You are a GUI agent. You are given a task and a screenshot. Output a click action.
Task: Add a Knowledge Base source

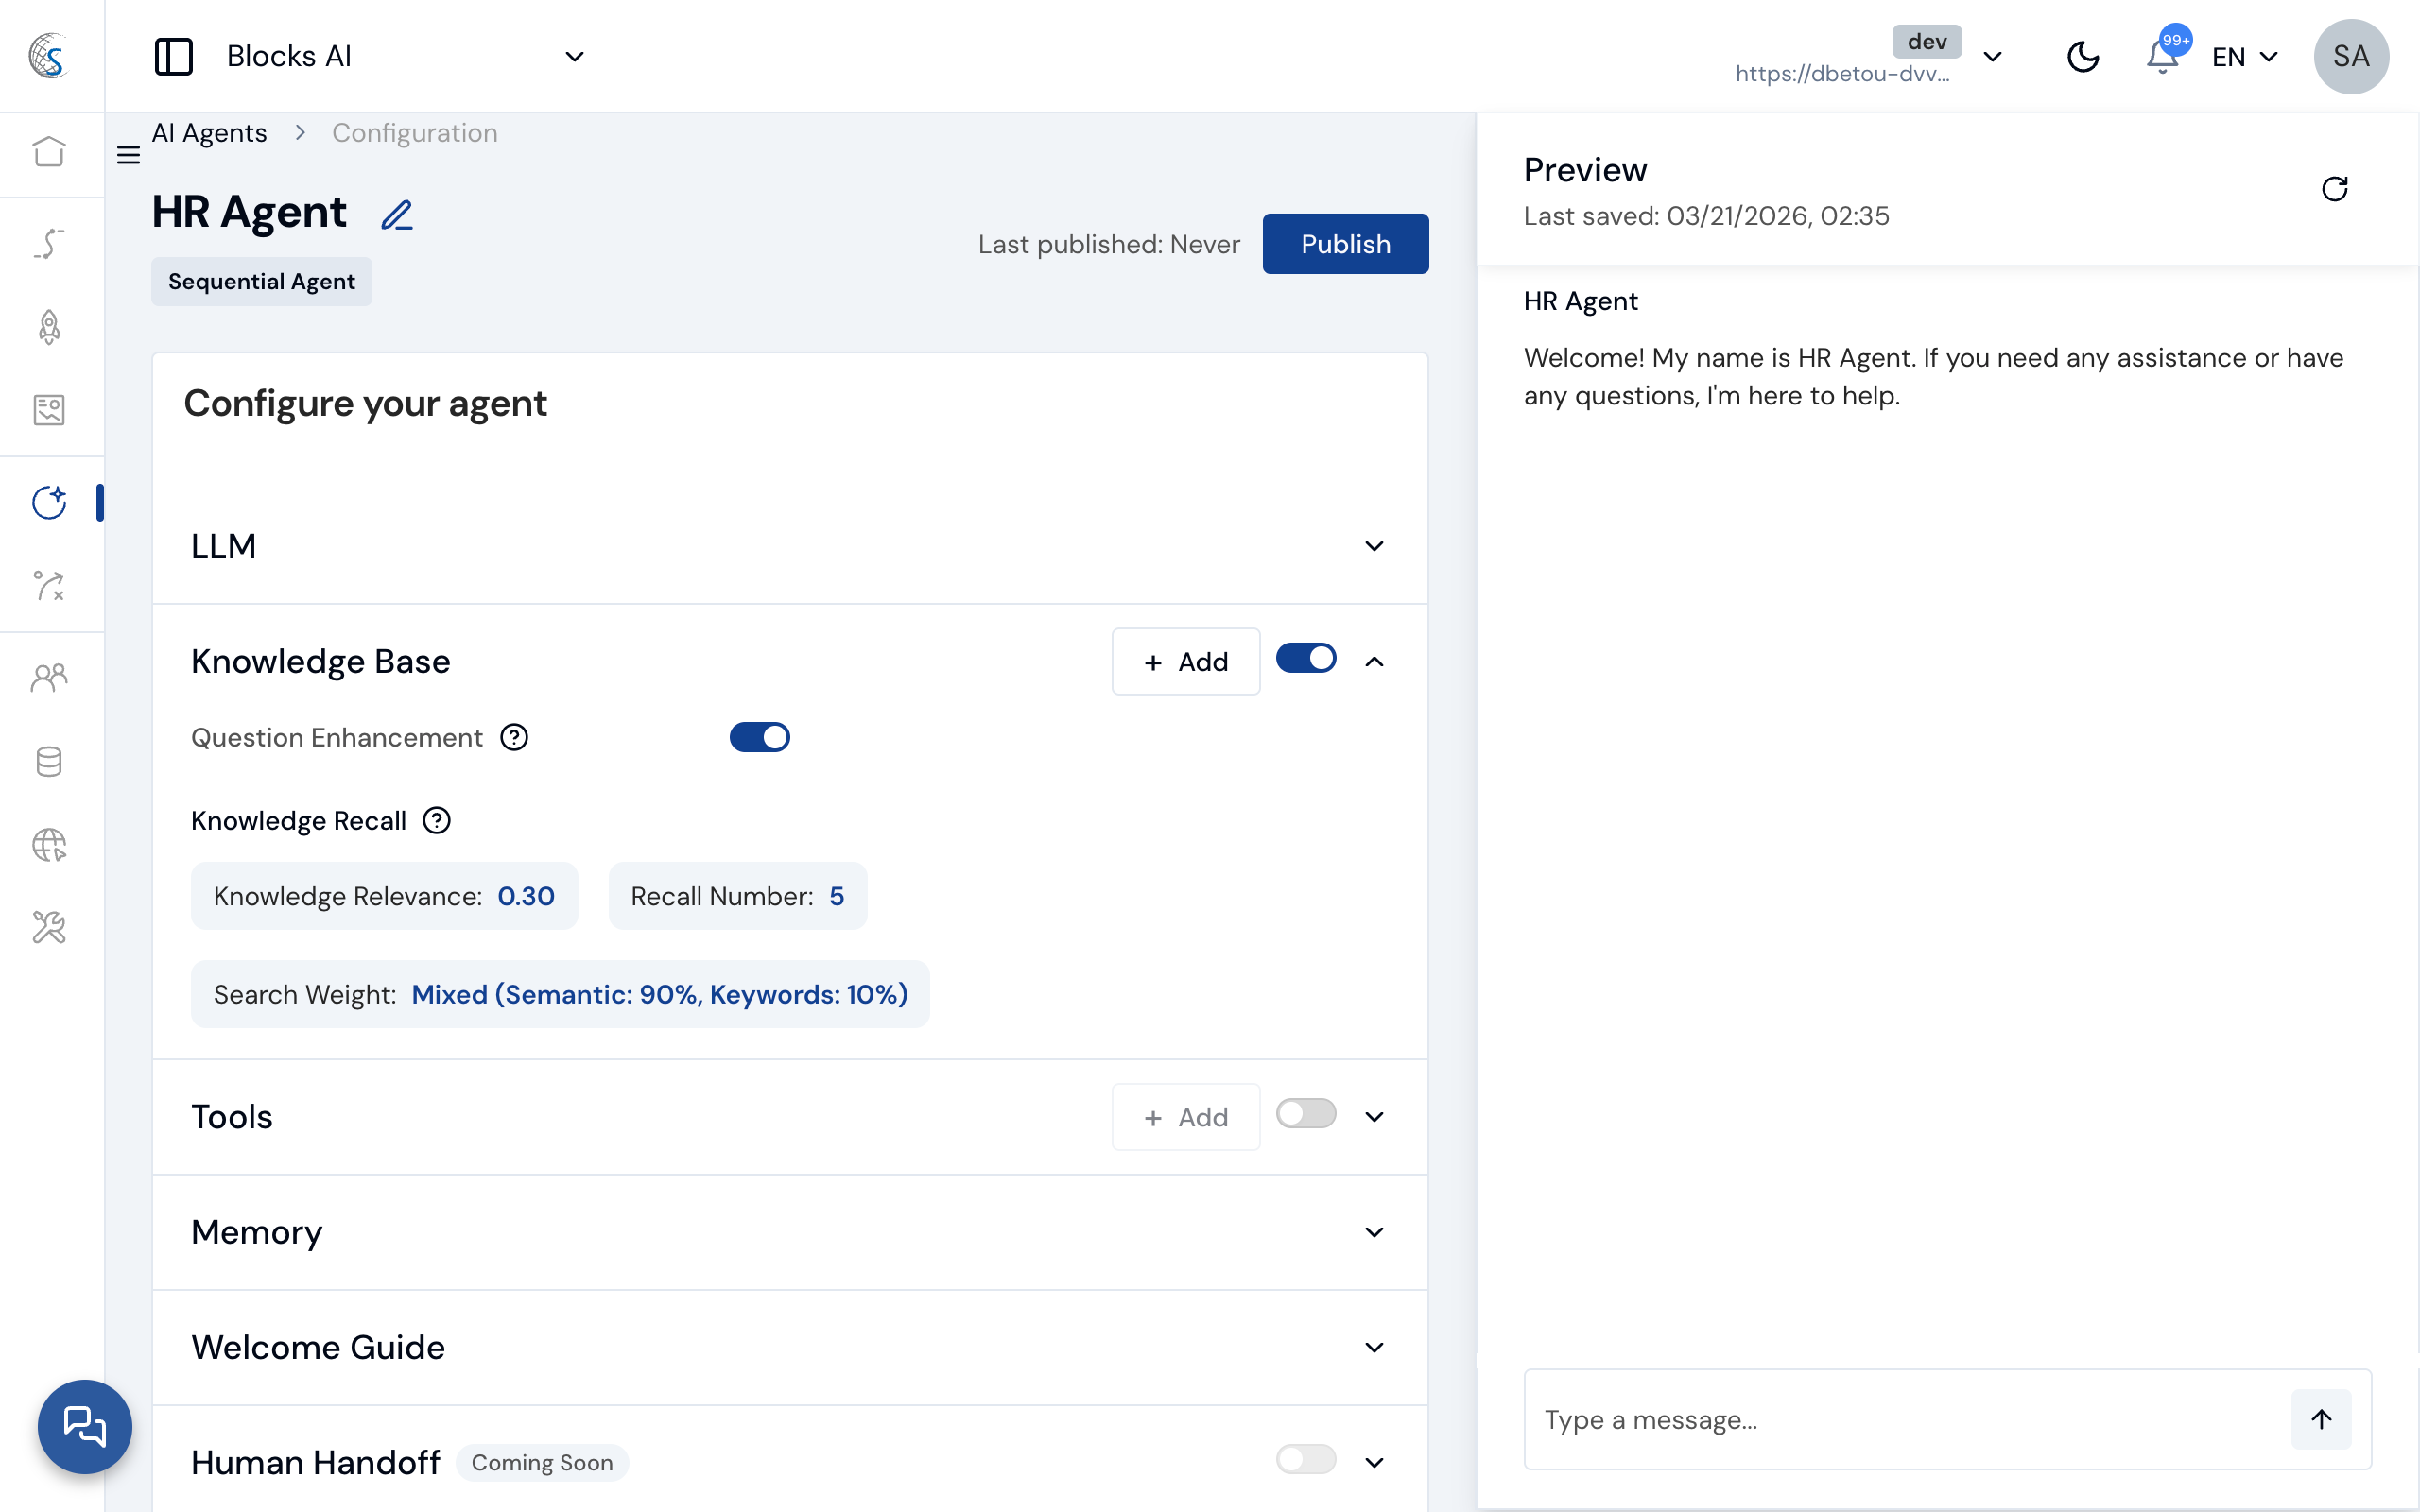(x=1185, y=662)
